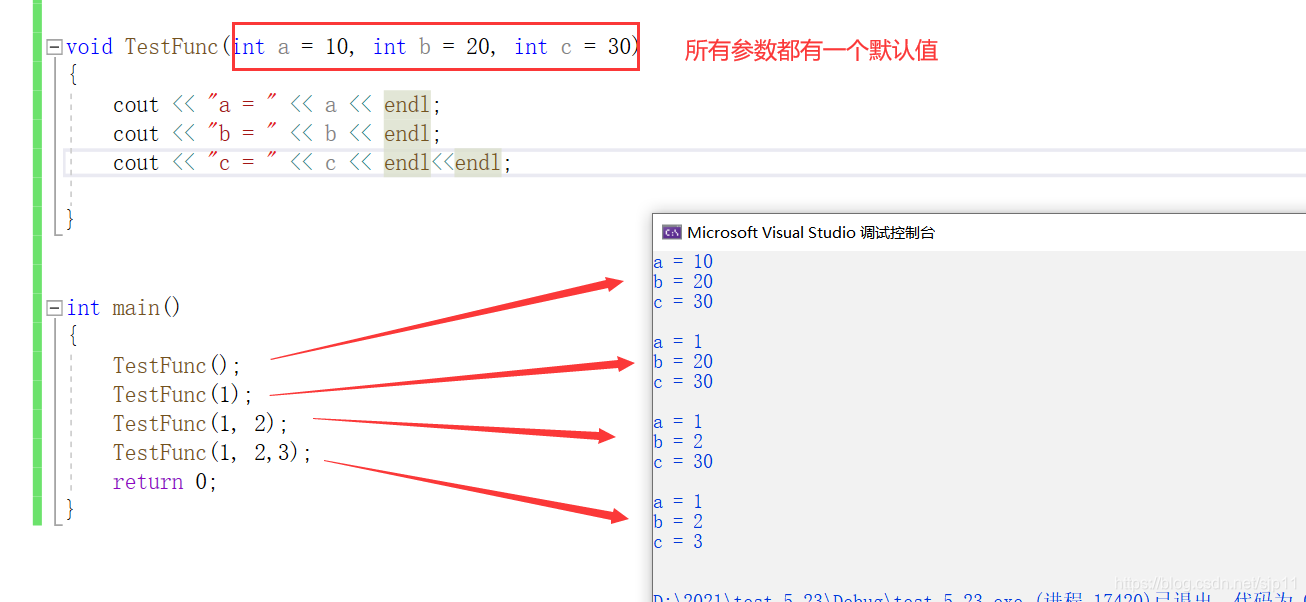
Task: Click the call 'TestFunc(1);'
Action: (183, 395)
